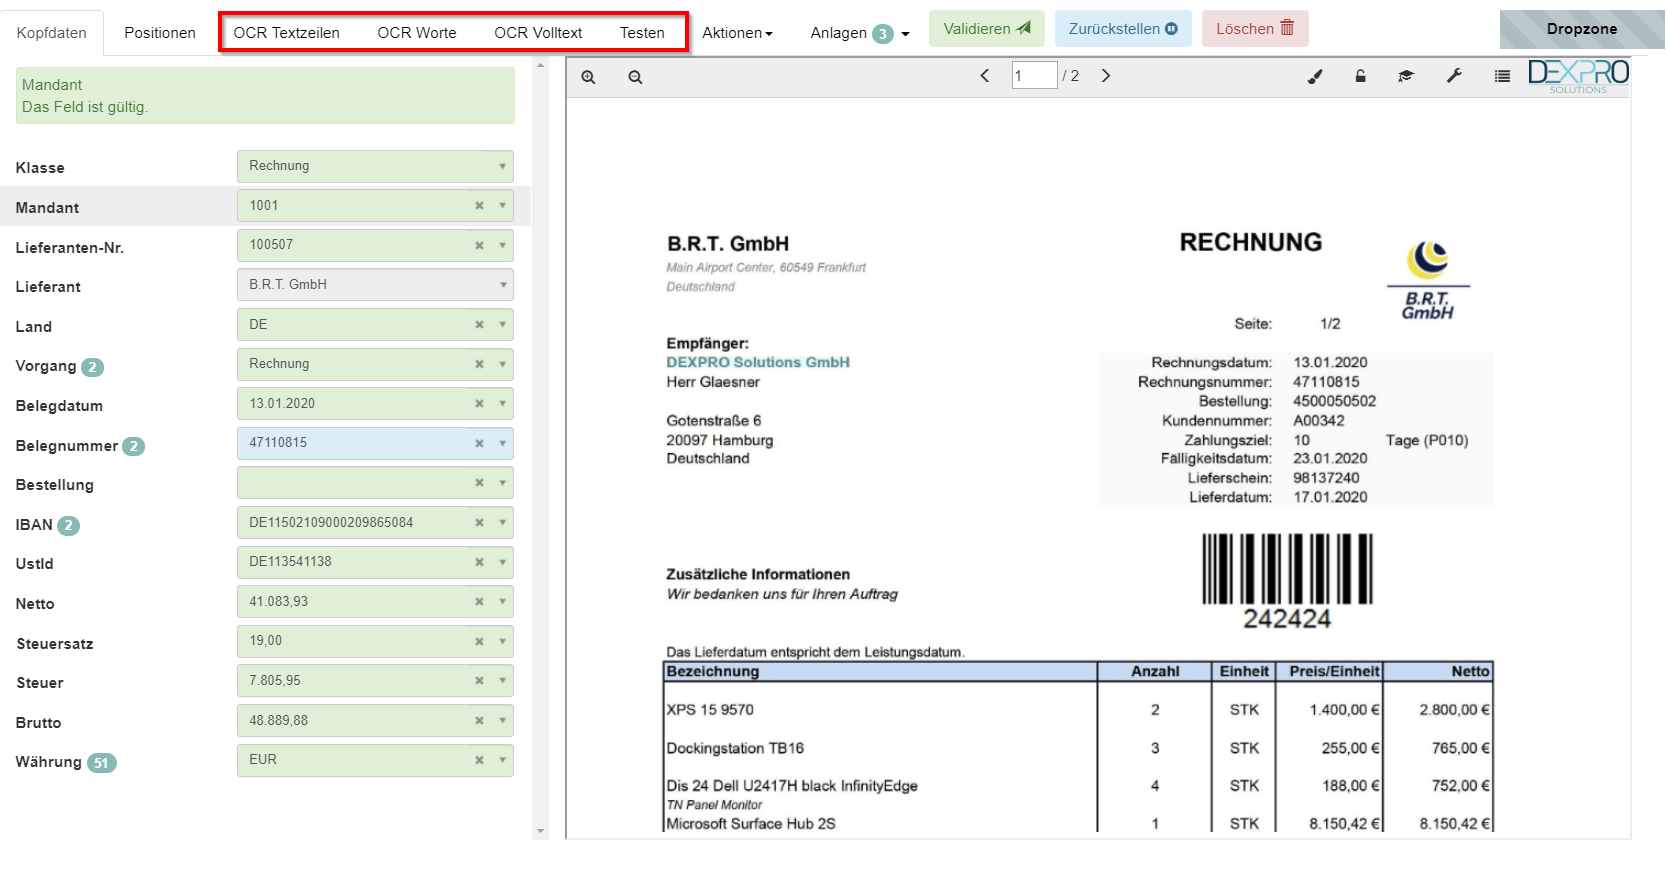Click the Zurückstellen button
The image size is (1666, 880).
tap(1123, 29)
